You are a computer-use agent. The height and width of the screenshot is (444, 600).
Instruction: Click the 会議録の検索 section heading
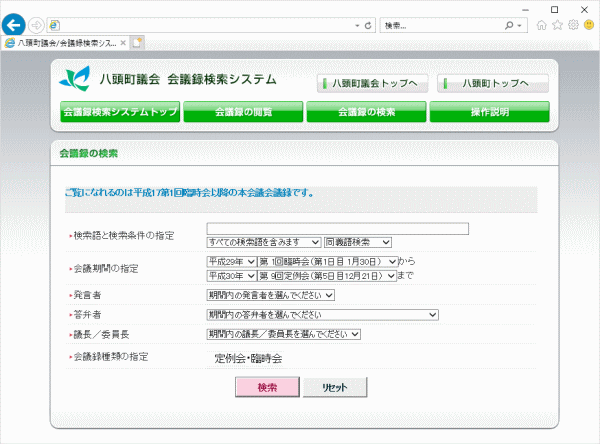(88, 153)
